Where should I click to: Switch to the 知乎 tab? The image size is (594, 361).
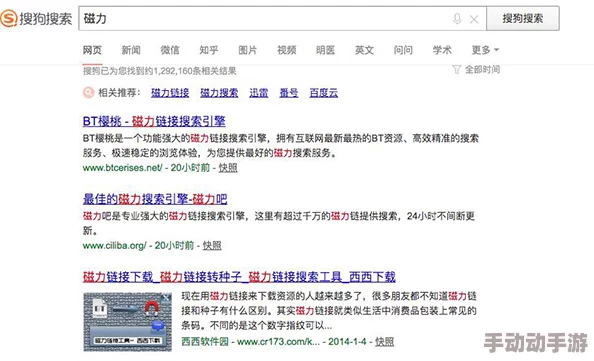tap(209, 50)
